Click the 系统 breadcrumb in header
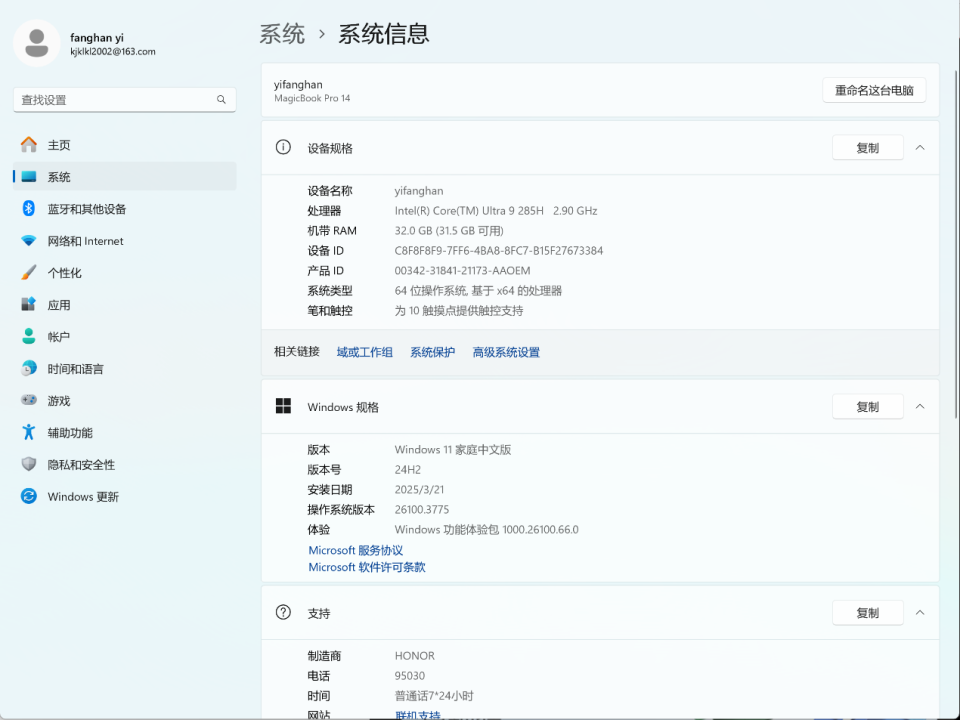The height and width of the screenshot is (720, 960). click(x=282, y=34)
